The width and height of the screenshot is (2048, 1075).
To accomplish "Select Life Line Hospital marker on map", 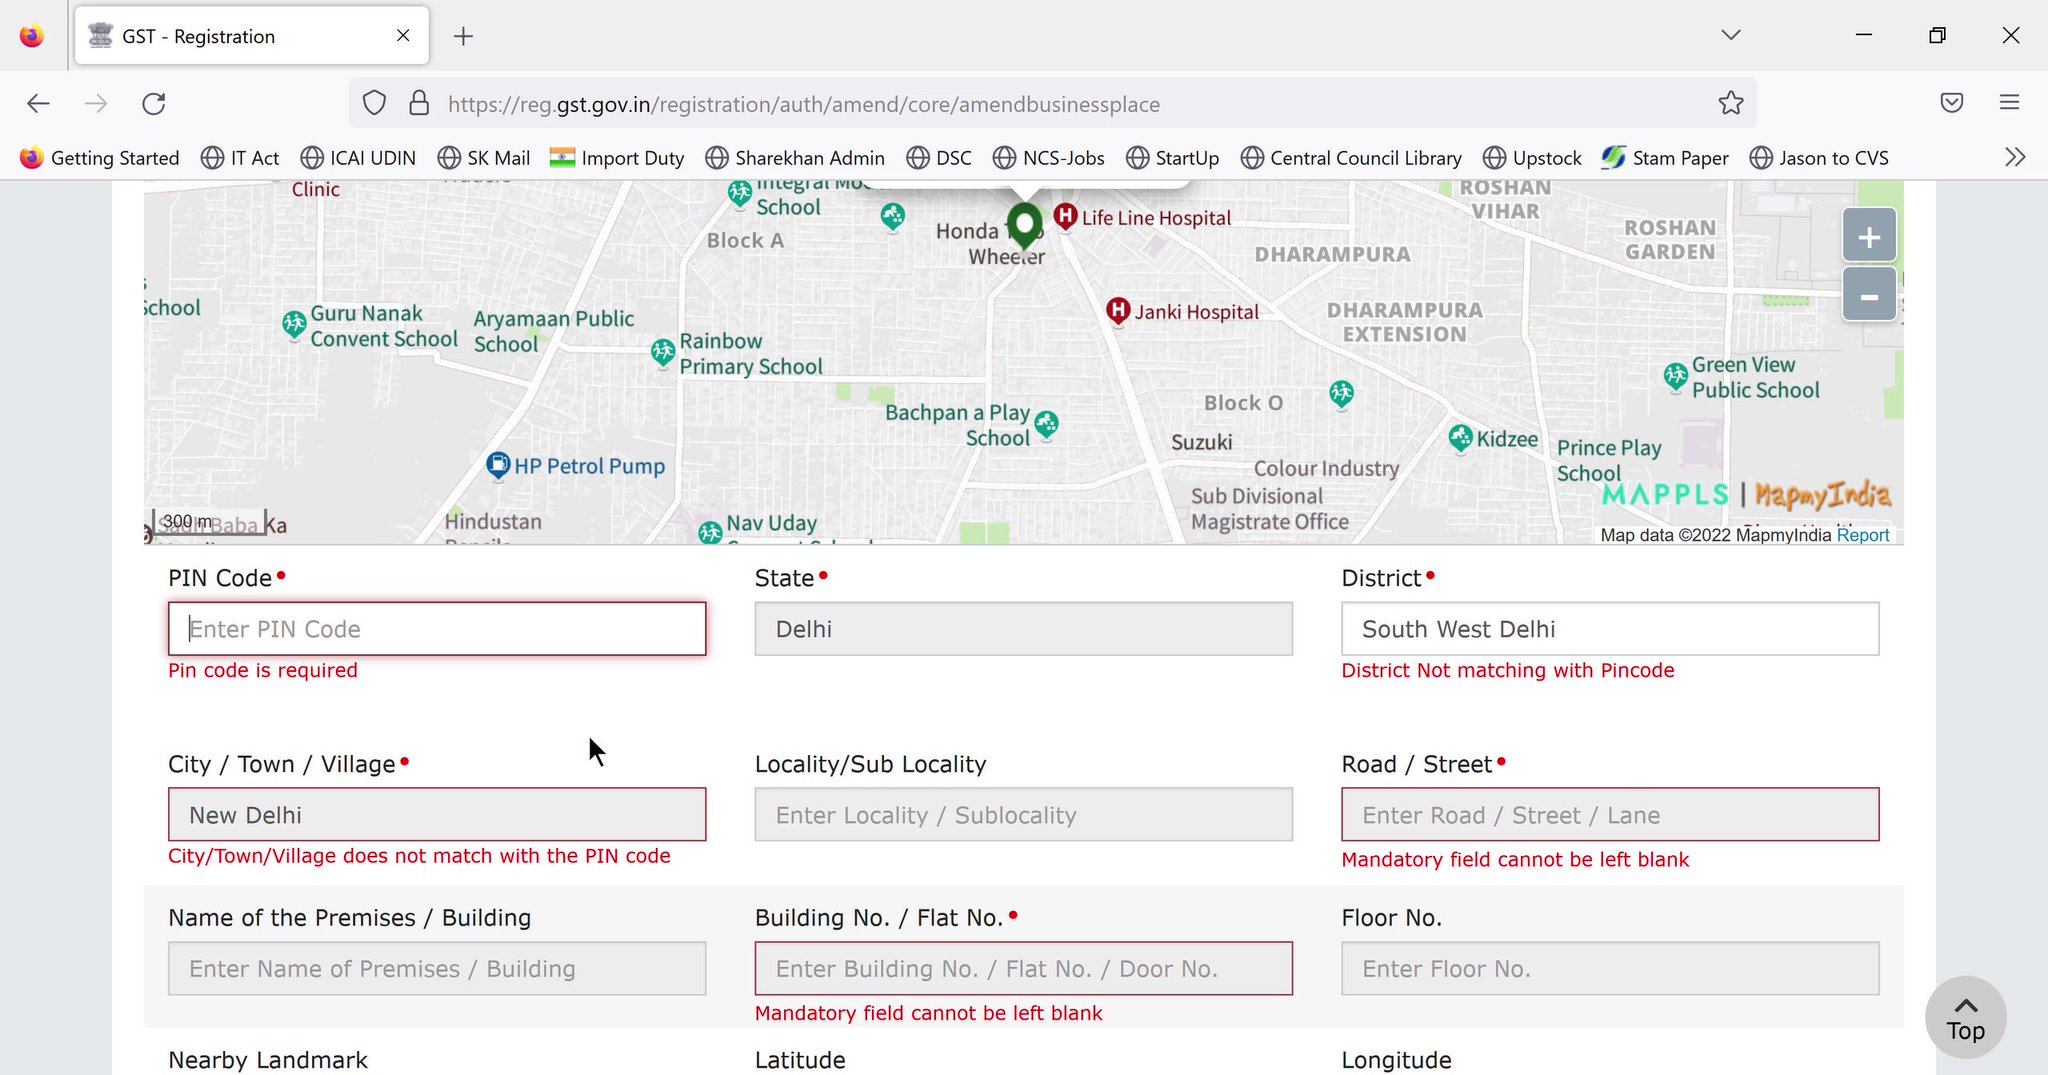I will 1066,216.
